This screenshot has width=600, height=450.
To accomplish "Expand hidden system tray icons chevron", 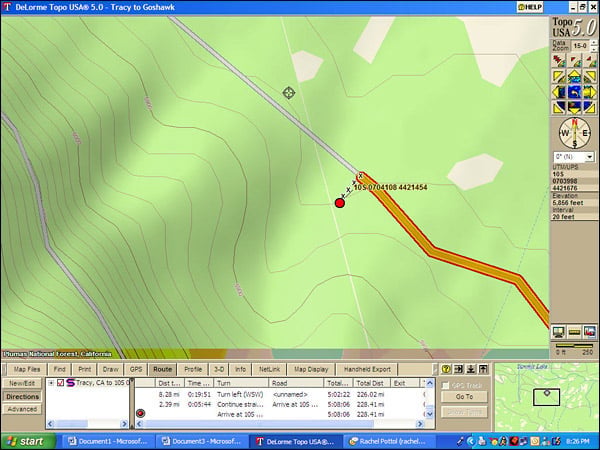I will coord(471,441).
